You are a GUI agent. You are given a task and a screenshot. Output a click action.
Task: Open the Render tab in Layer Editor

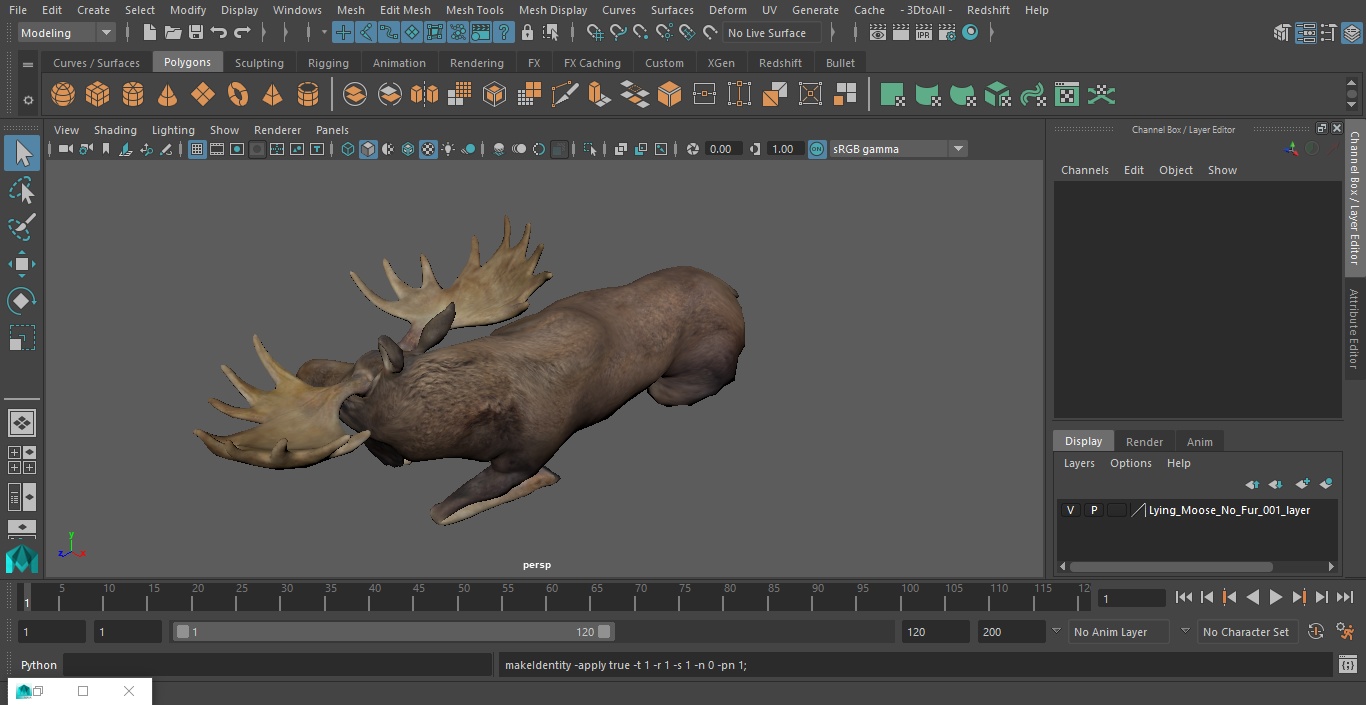1144,442
